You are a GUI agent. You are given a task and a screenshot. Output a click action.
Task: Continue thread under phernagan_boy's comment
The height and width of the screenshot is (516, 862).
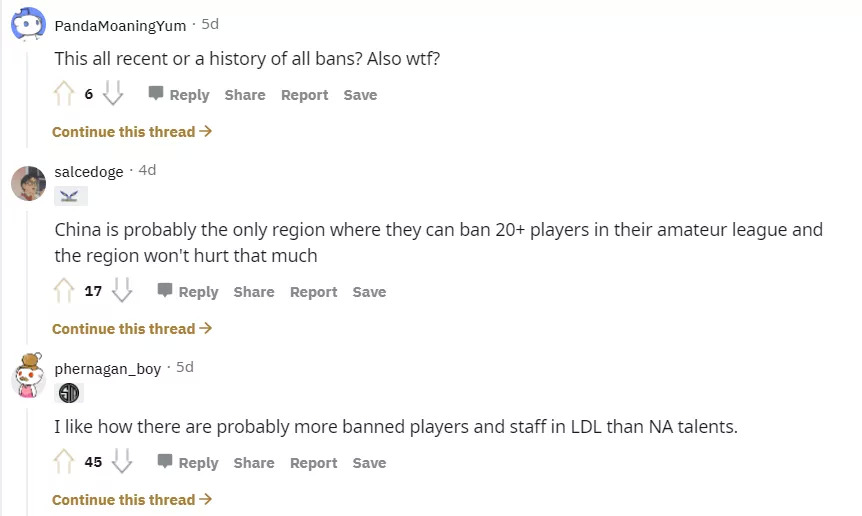coord(132,500)
